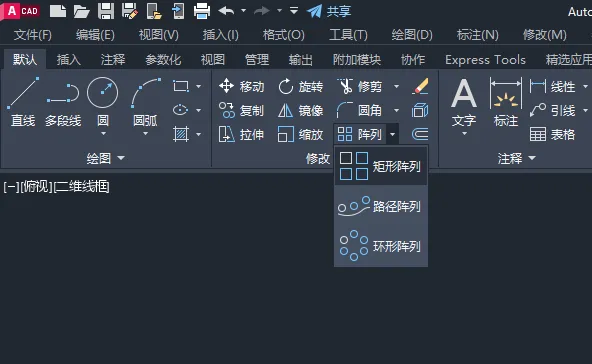Collapse the 阵列 dropdown arrow
Screen dimensions: 592x364
pyautogui.click(x=393, y=134)
